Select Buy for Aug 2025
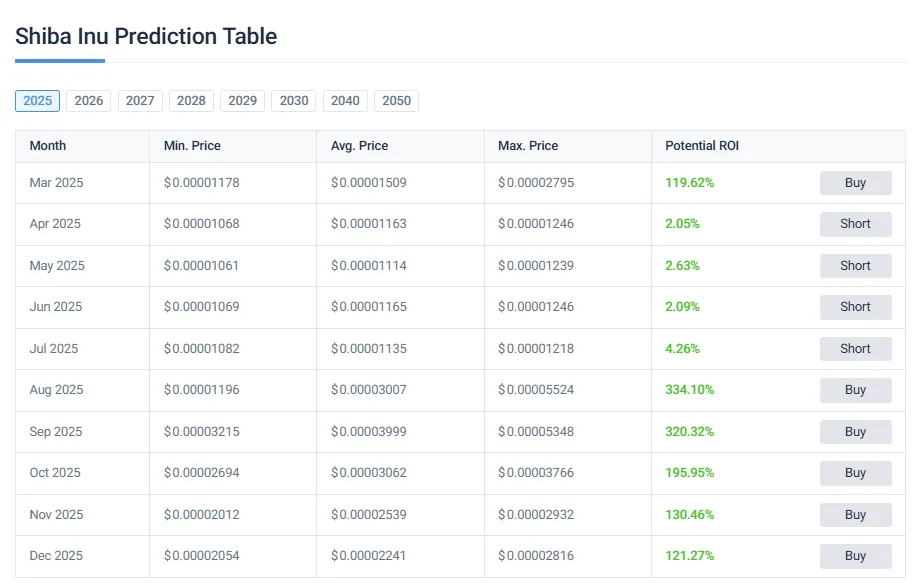913x585 pixels. 855,390
